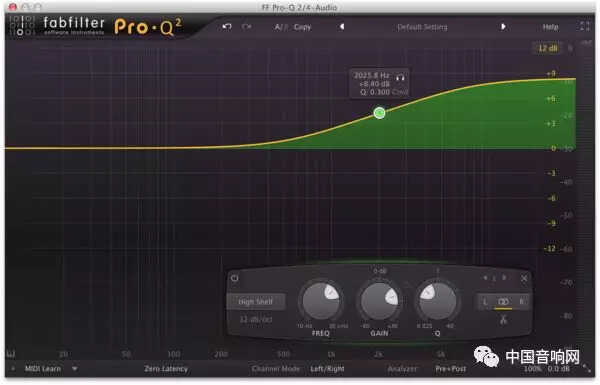Click the redo arrow in the top bar
The height and width of the screenshot is (385, 600).
[247, 27]
